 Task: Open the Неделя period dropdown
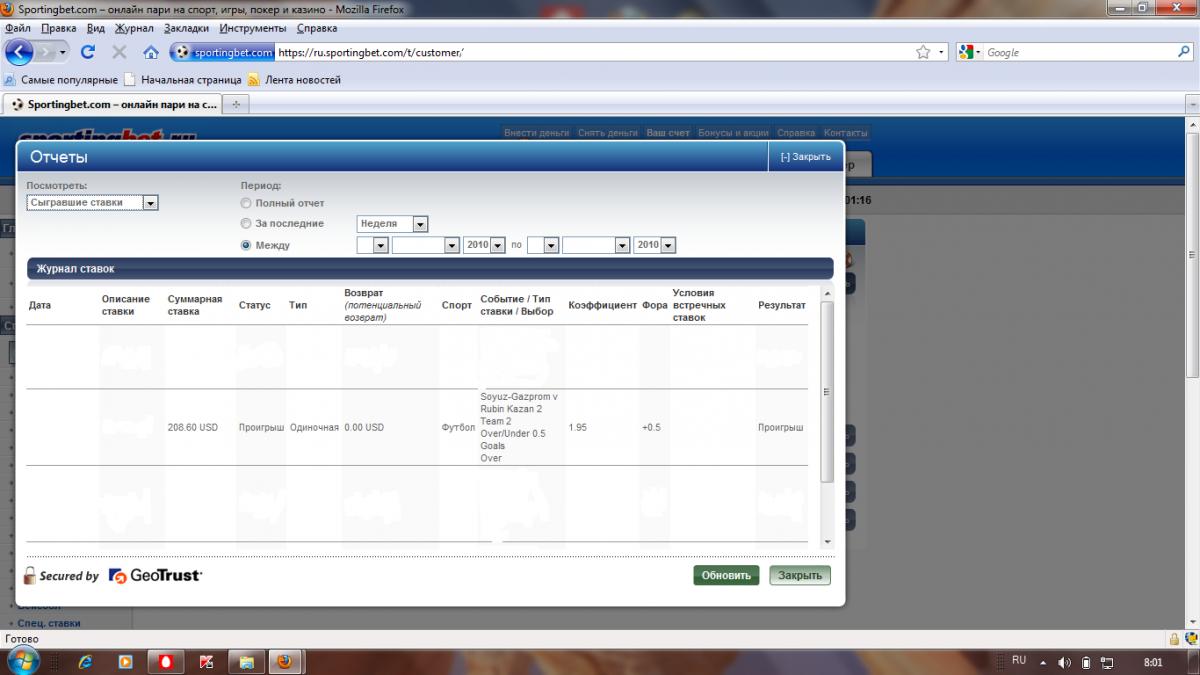click(392, 224)
